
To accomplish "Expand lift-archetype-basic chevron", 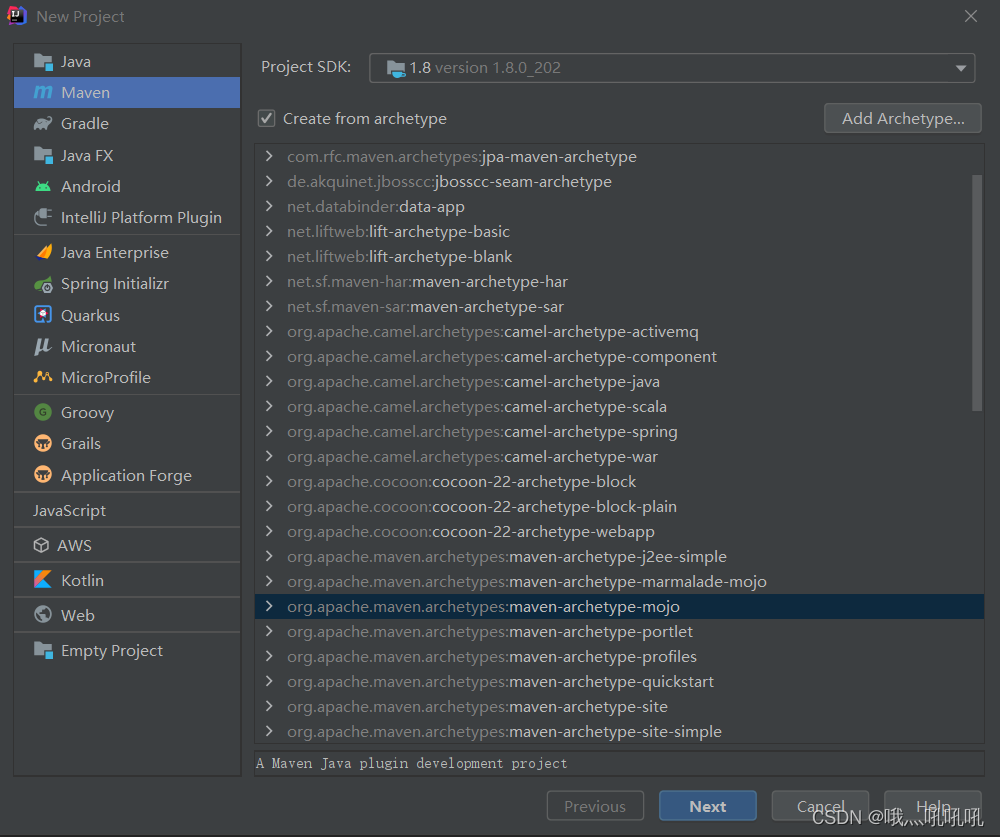I will [269, 231].
